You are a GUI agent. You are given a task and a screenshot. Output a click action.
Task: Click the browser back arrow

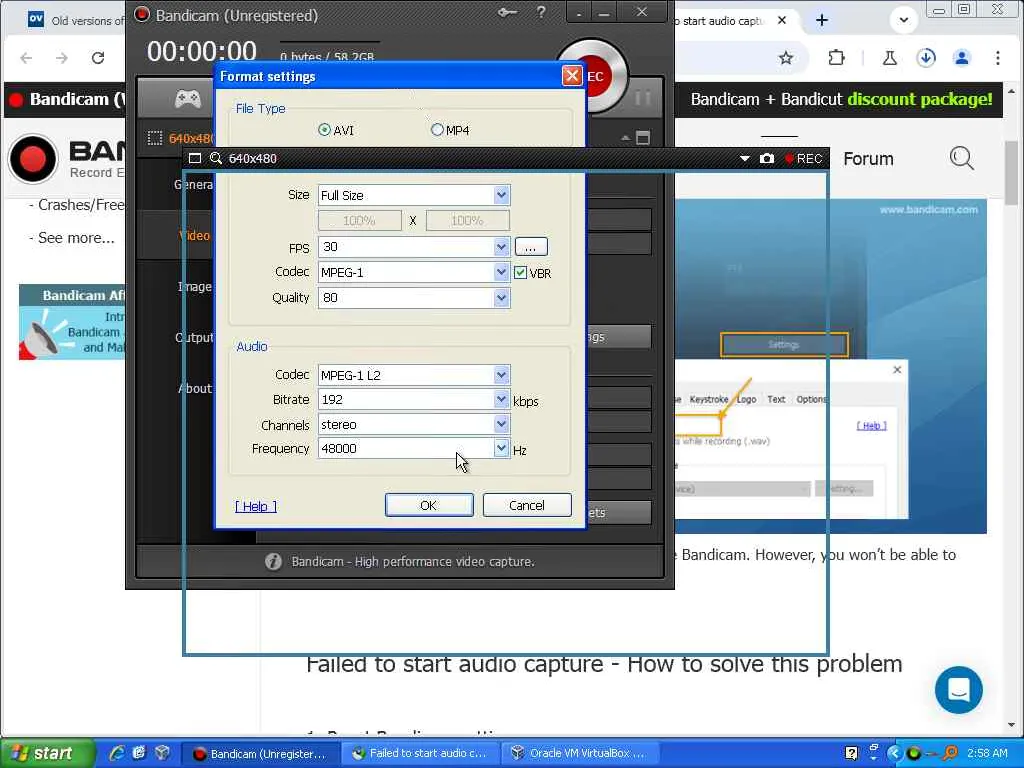pyautogui.click(x=26, y=58)
